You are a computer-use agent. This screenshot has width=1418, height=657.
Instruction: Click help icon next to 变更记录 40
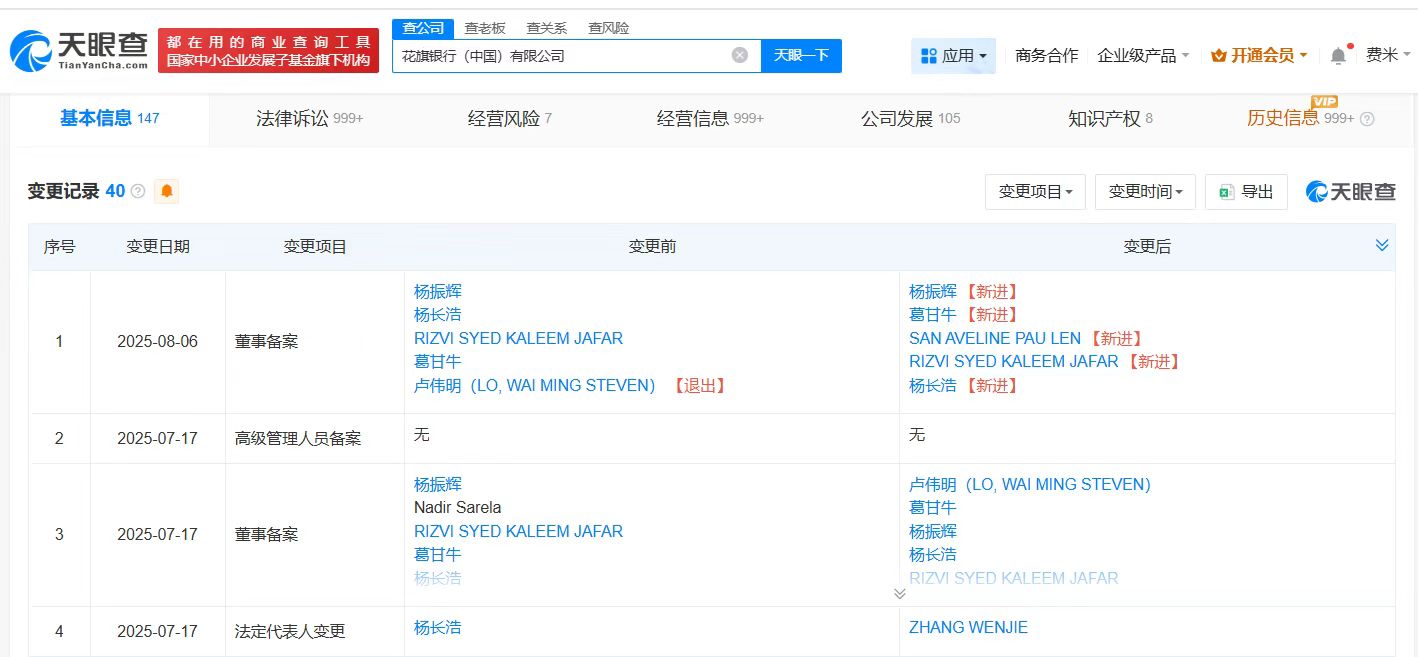coord(138,191)
